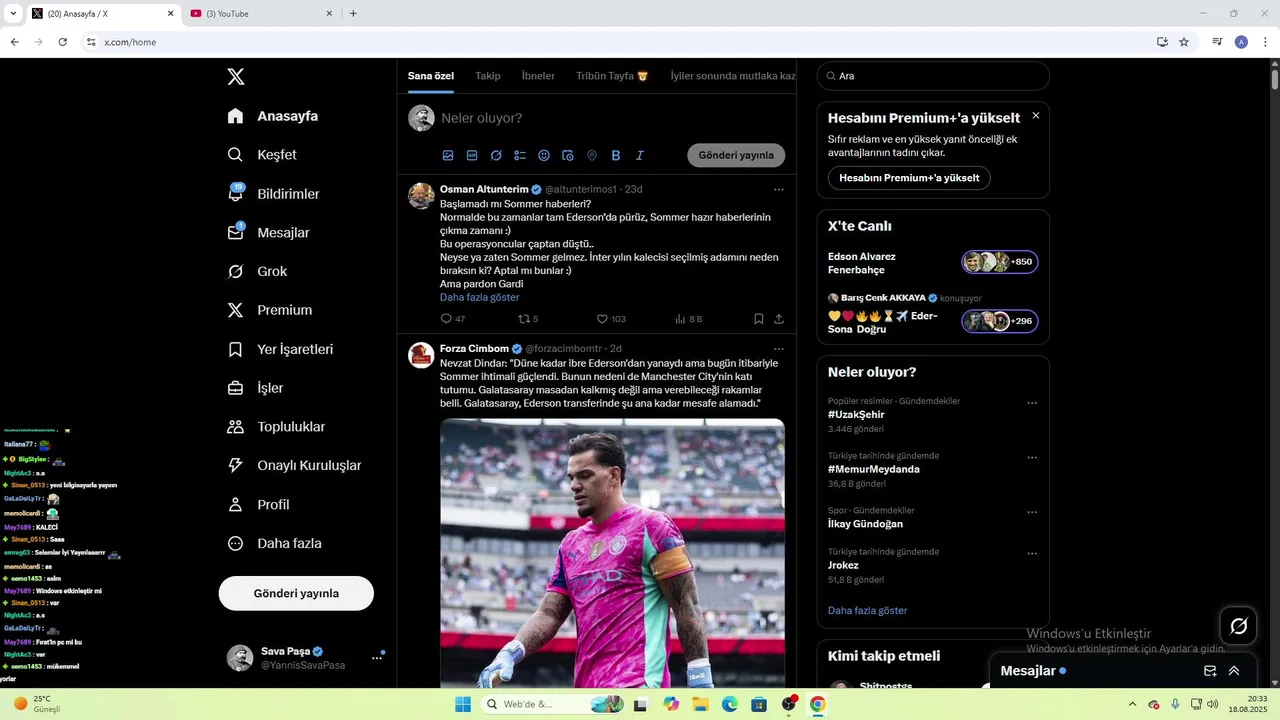Like Osman Altunterim's post
This screenshot has width=1280, height=720.
click(x=611, y=319)
